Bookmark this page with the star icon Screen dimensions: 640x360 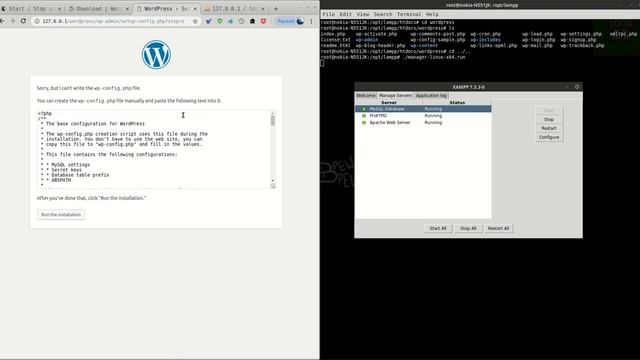click(195, 21)
